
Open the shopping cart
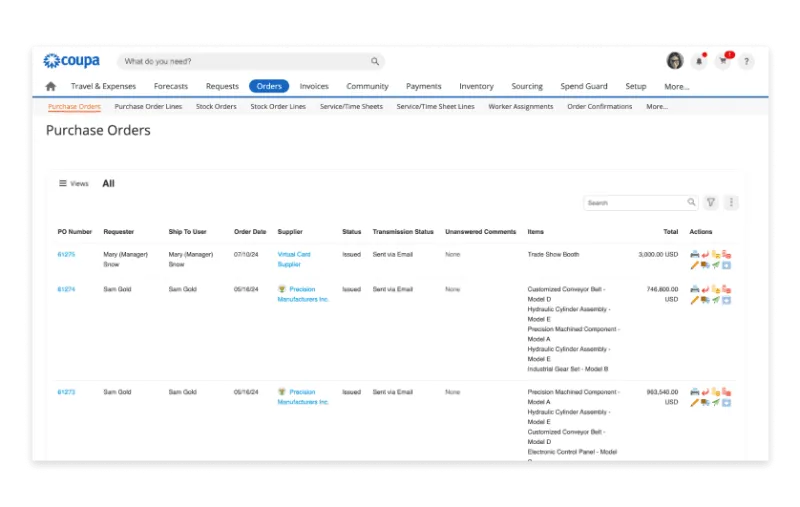click(x=723, y=61)
